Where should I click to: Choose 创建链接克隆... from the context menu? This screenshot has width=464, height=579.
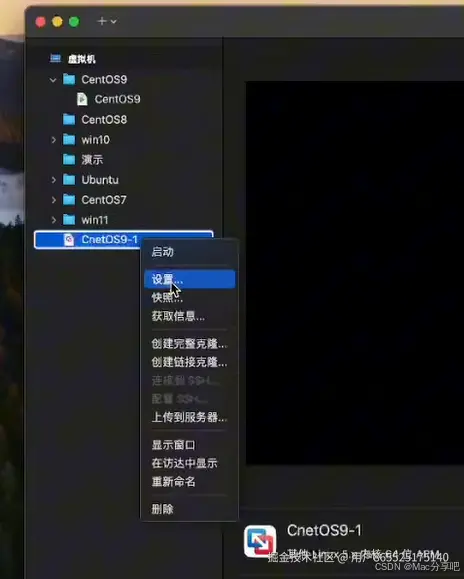click(189, 362)
